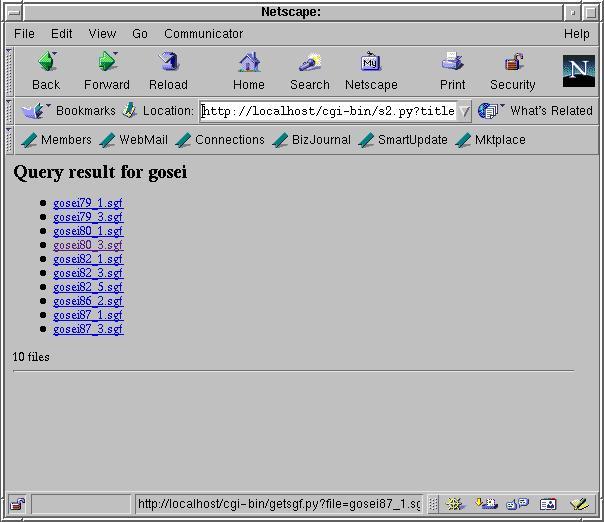Open the Communicator menu
Viewport: 604px width, 522px height.
coord(203,33)
